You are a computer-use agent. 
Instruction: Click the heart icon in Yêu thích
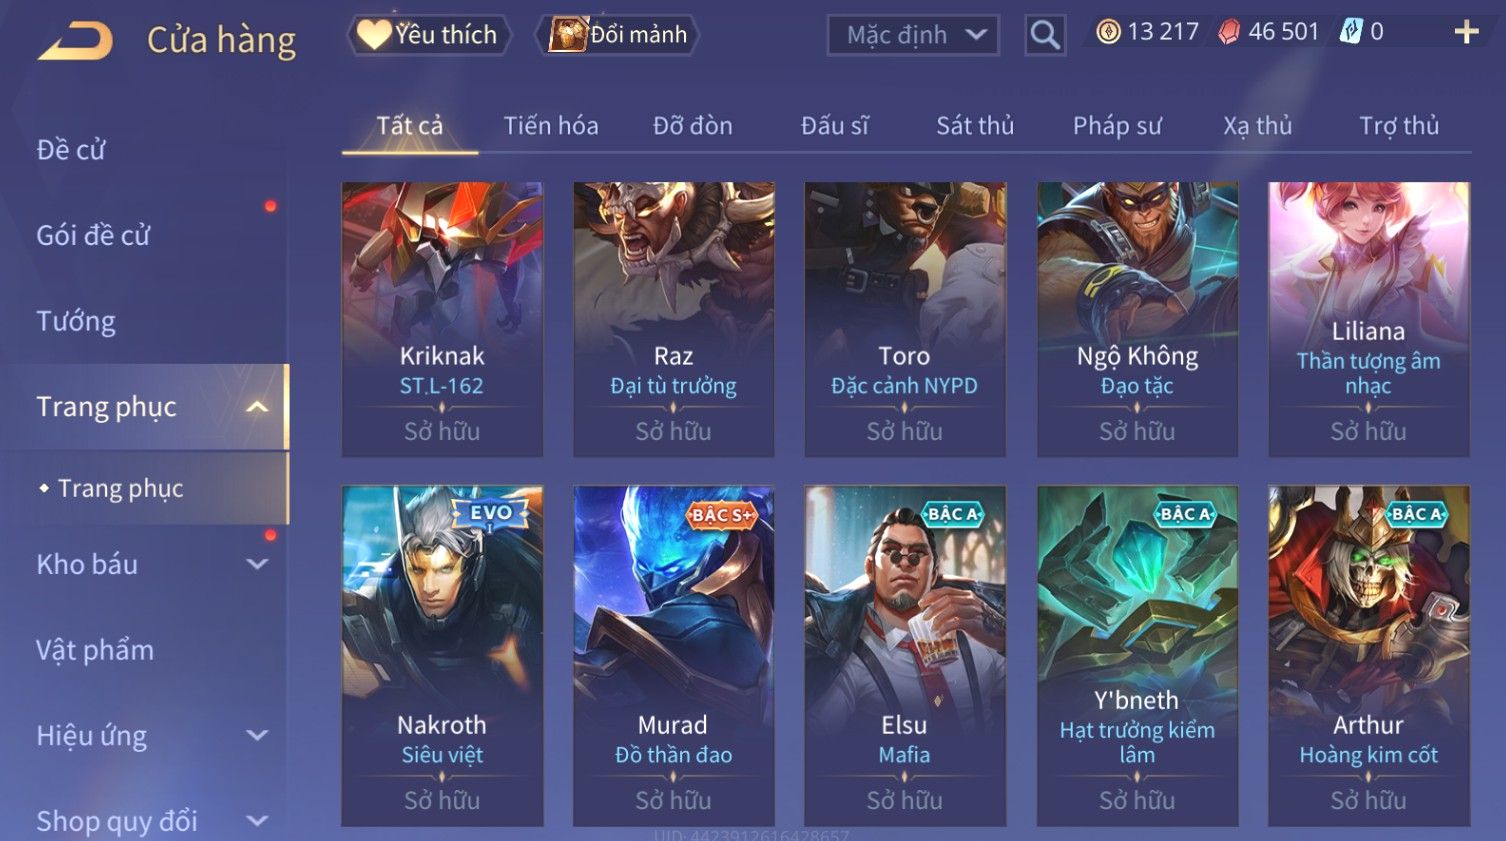click(374, 35)
